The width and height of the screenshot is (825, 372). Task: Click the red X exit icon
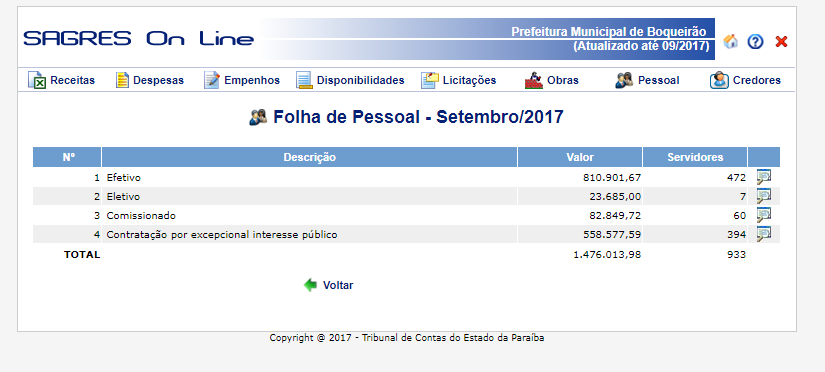(781, 42)
